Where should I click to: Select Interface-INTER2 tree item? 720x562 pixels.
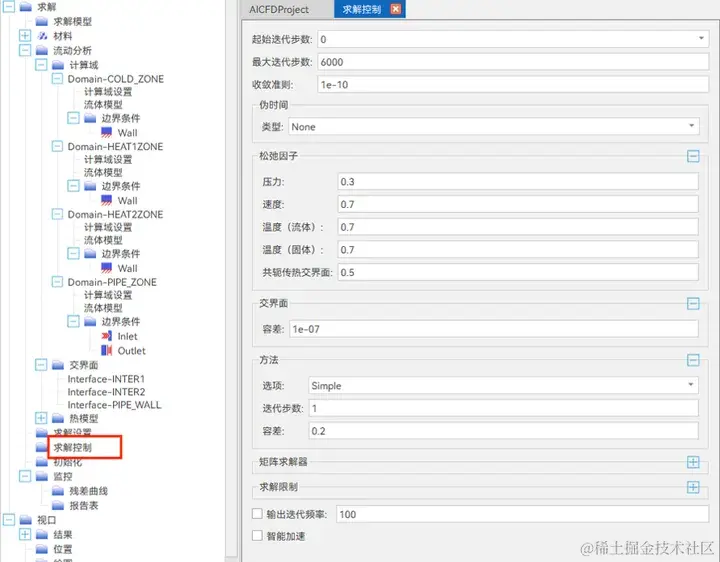point(106,392)
